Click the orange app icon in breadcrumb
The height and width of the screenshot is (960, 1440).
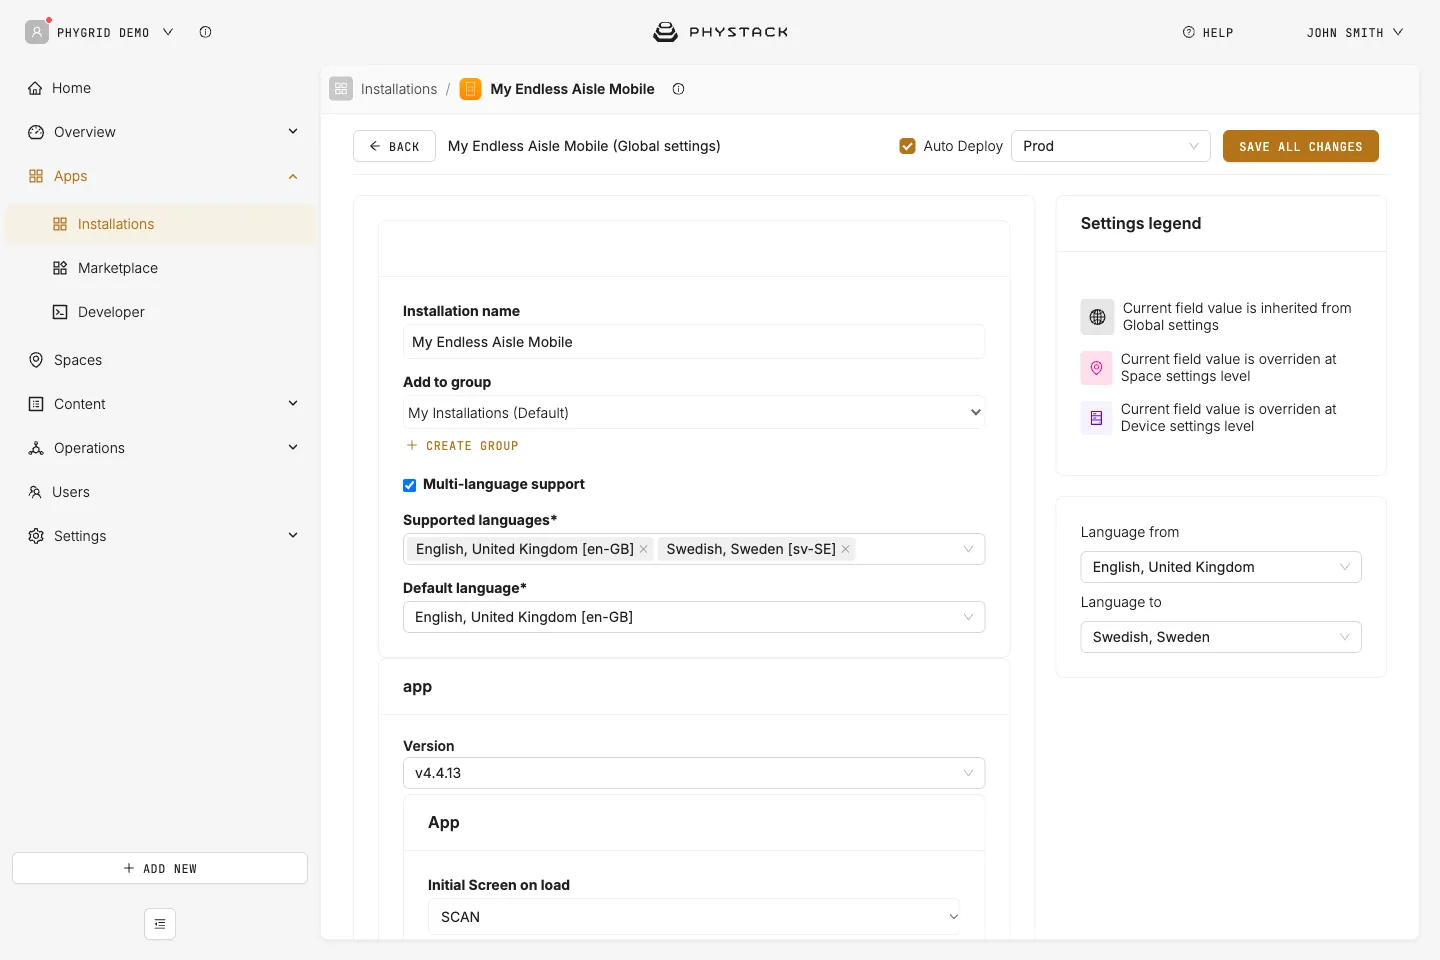470,89
